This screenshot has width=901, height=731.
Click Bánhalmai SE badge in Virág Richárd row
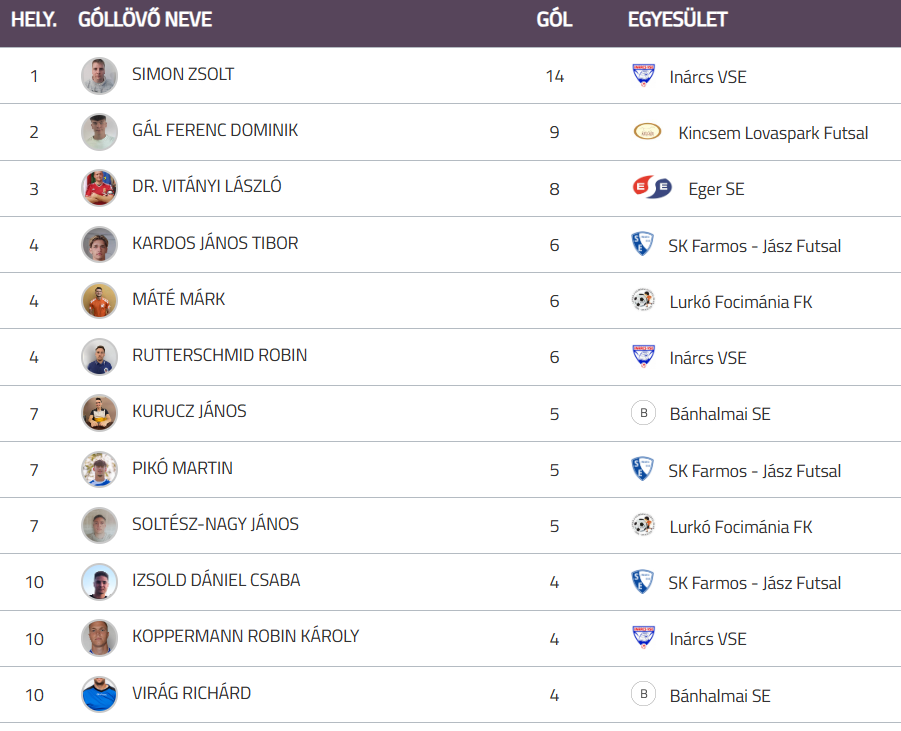pyautogui.click(x=643, y=694)
